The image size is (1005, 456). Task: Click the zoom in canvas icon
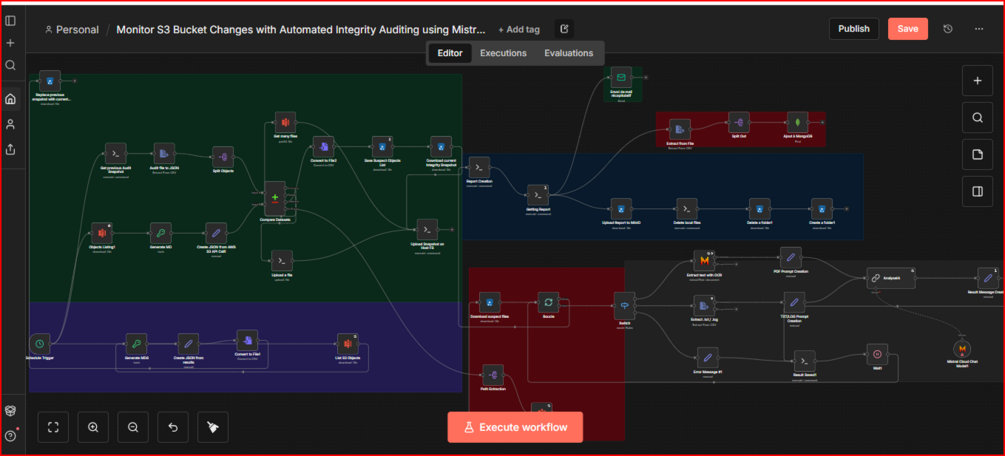click(93, 427)
